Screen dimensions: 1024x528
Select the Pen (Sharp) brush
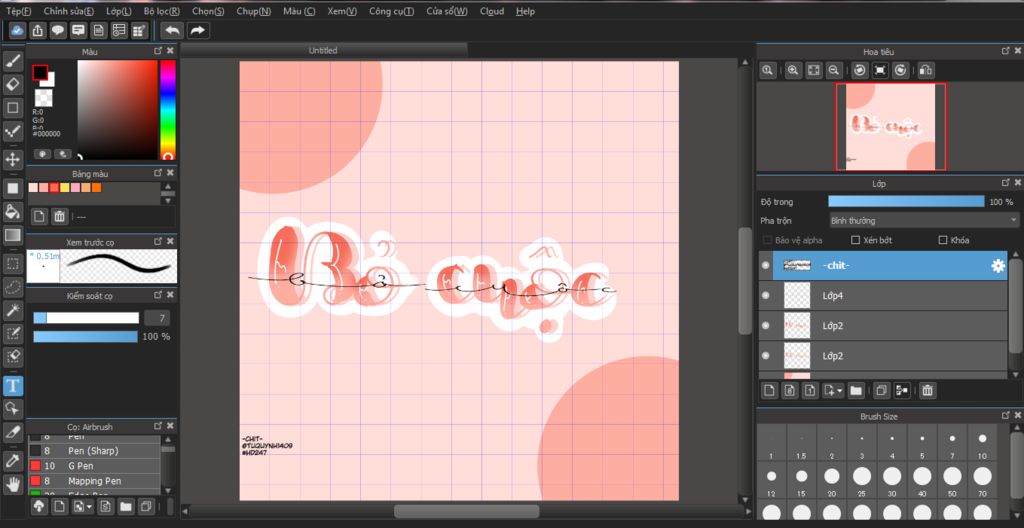pyautogui.click(x=94, y=451)
